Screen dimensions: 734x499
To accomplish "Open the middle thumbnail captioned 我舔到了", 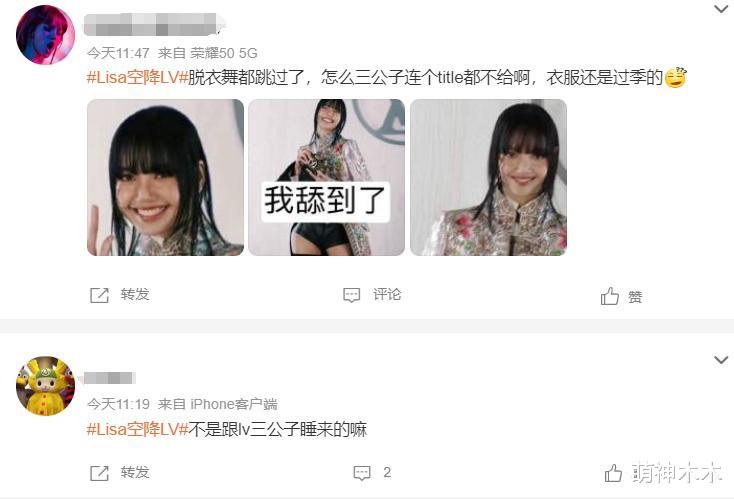I will pyautogui.click(x=326, y=177).
